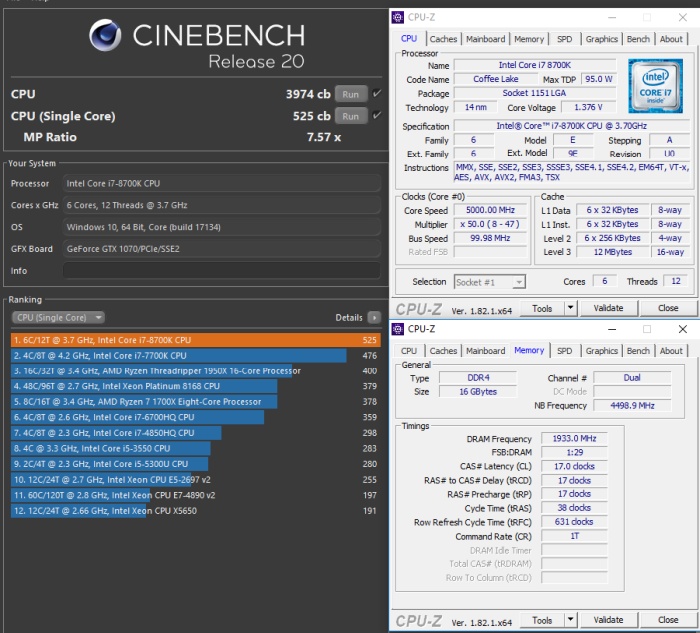Image resolution: width=700 pixels, height=633 pixels.
Task: Click the NB Frequency 4498.9 MHz value
Action: [632, 405]
